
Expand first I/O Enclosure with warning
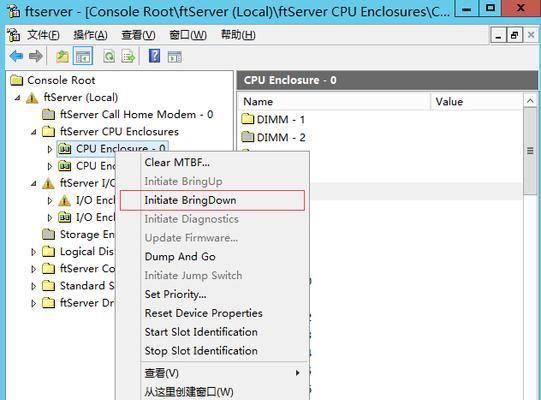pyautogui.click(x=50, y=201)
